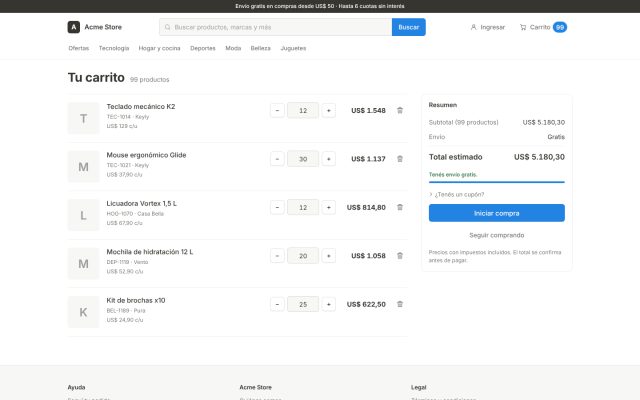Open the Juguetes category
Viewport: 640px width, 400px height.
coord(293,48)
